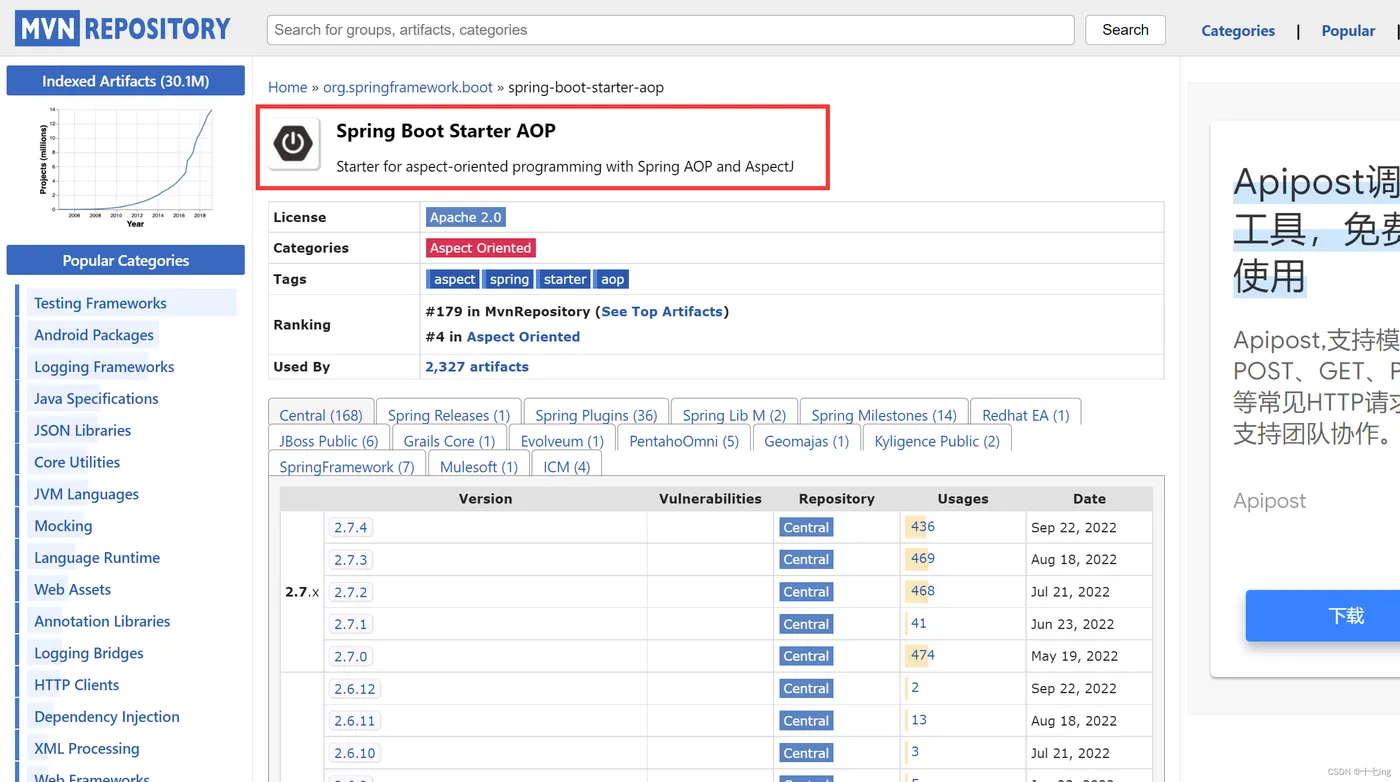1400x782 pixels.
Task: Open the Dependency Injection category
Action: [x=107, y=717]
